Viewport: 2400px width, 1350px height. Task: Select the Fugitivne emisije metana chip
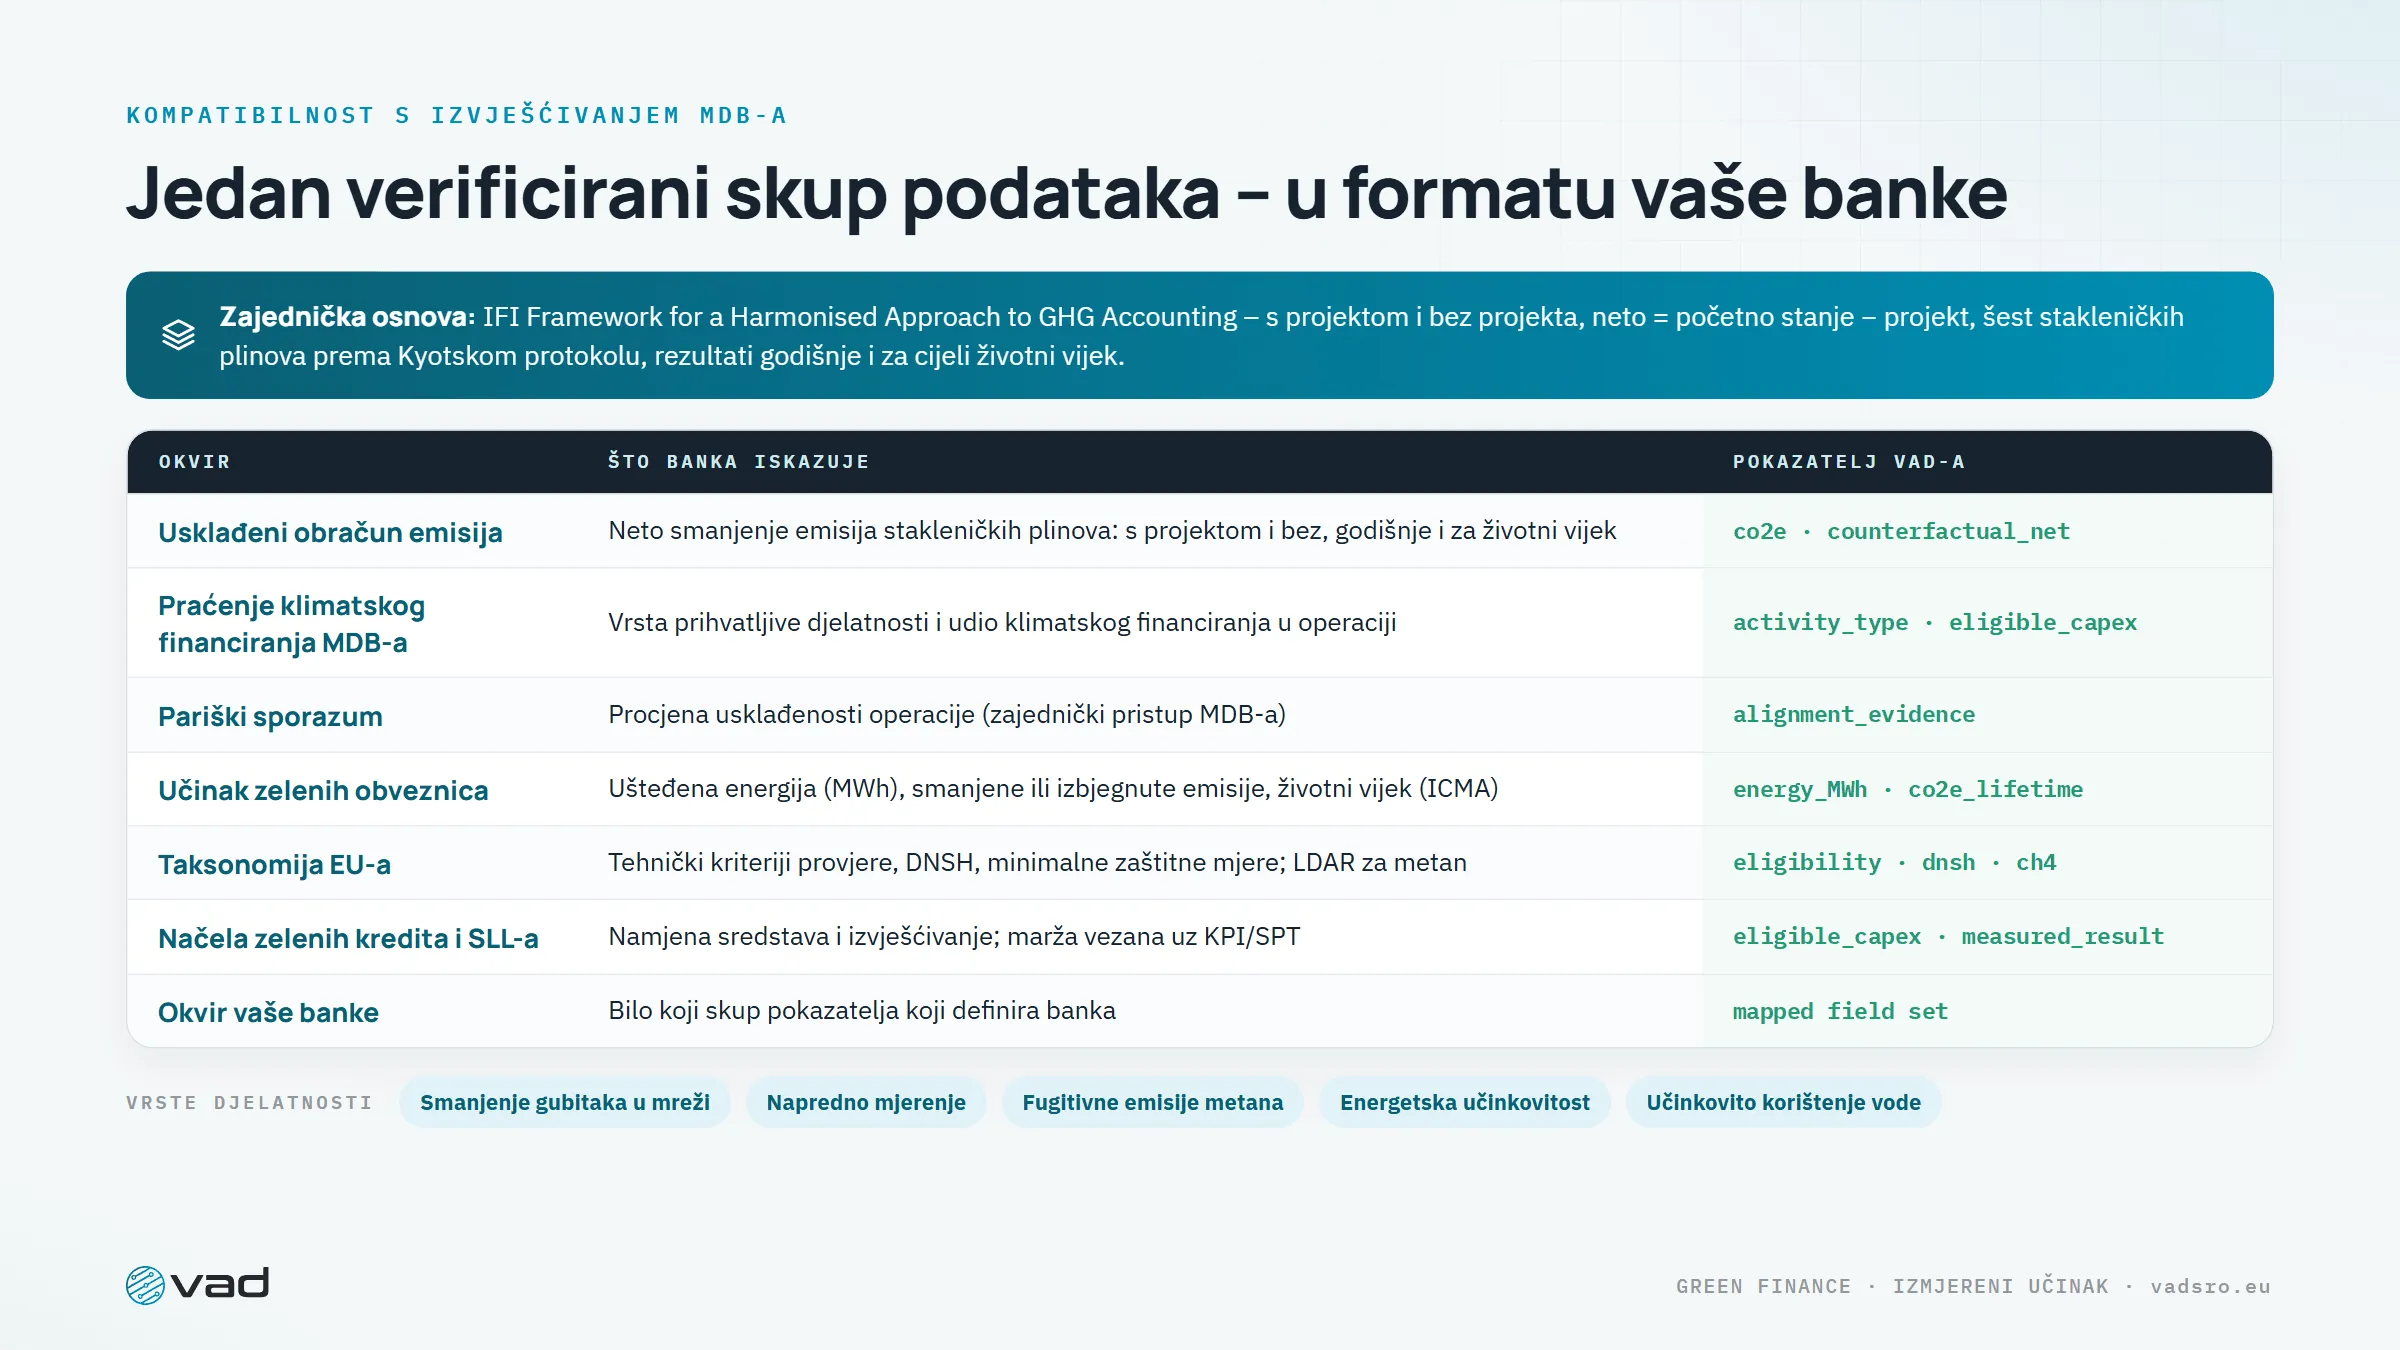click(1153, 1102)
